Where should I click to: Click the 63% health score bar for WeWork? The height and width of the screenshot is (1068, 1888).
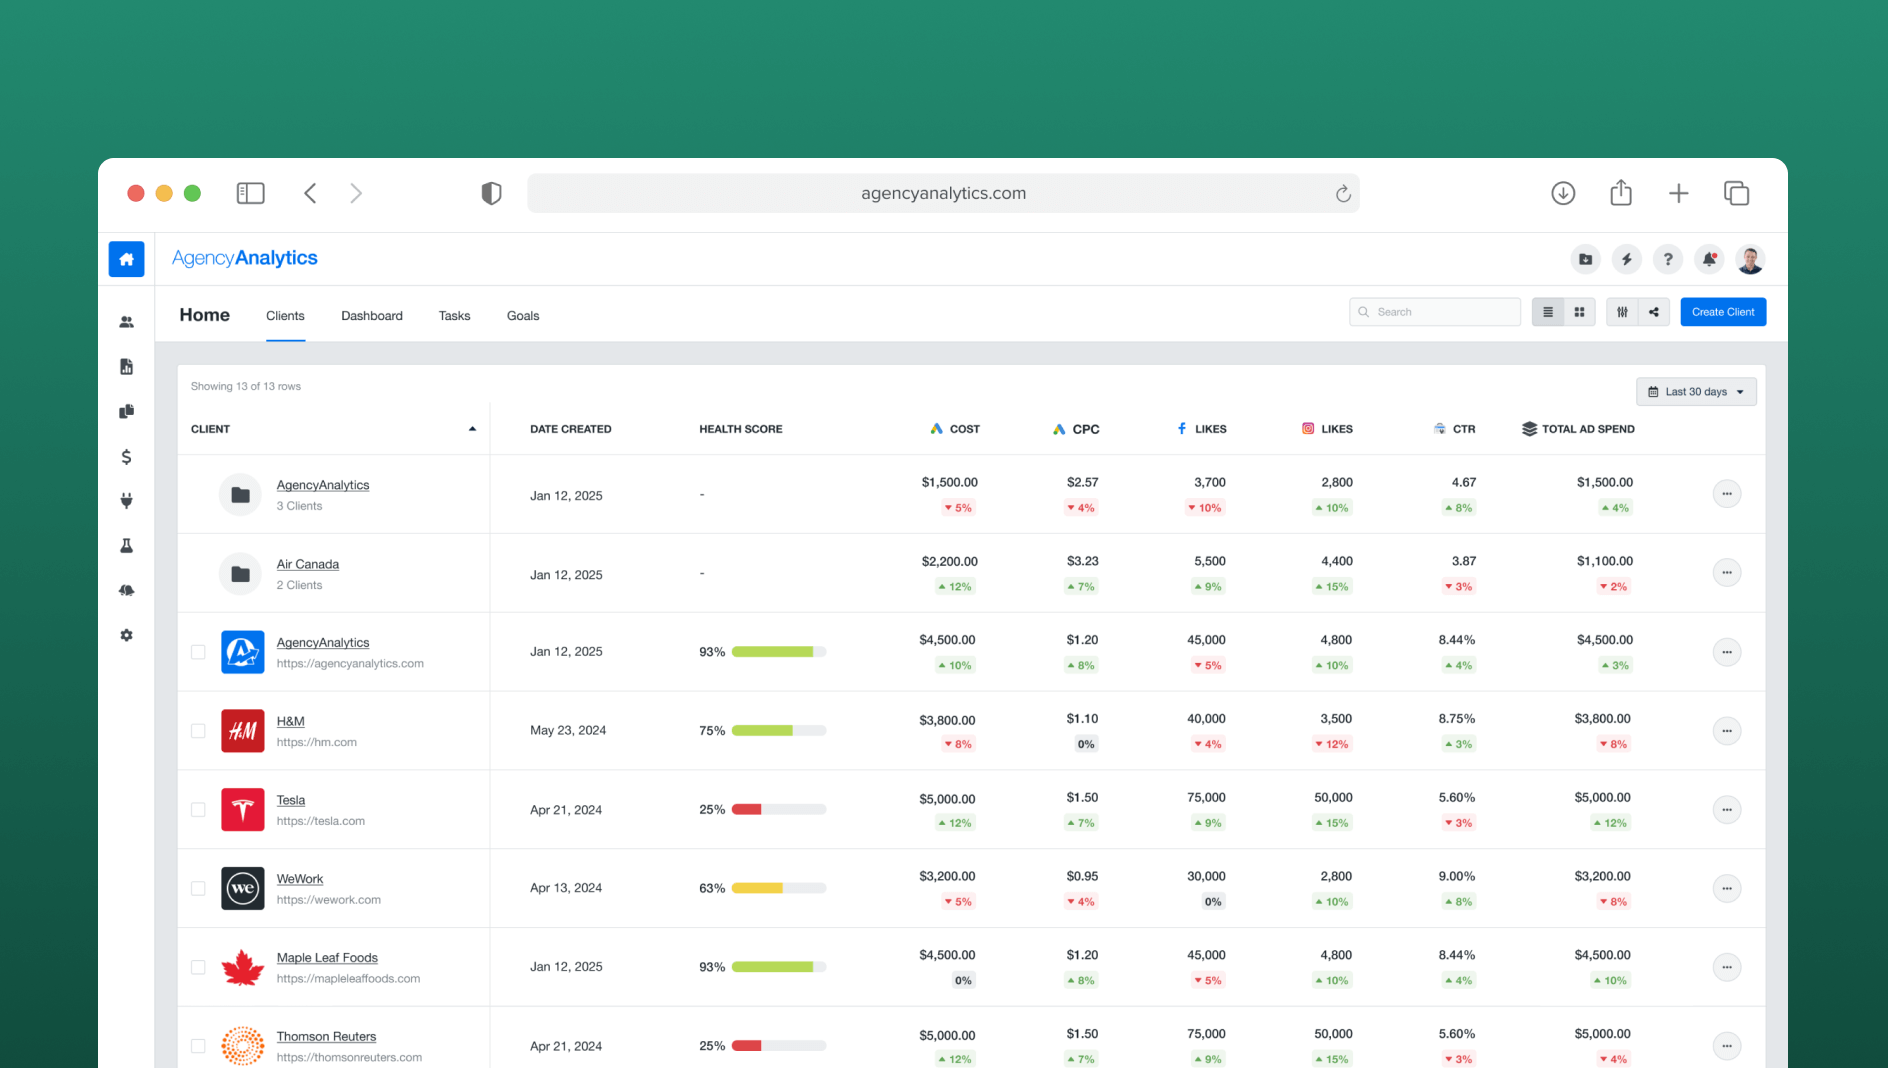[779, 888]
